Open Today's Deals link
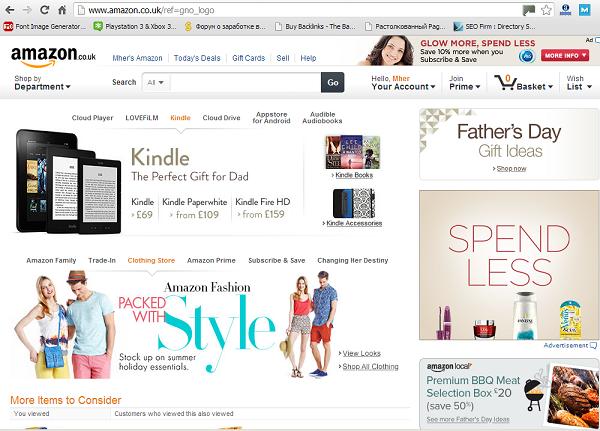 click(197, 58)
